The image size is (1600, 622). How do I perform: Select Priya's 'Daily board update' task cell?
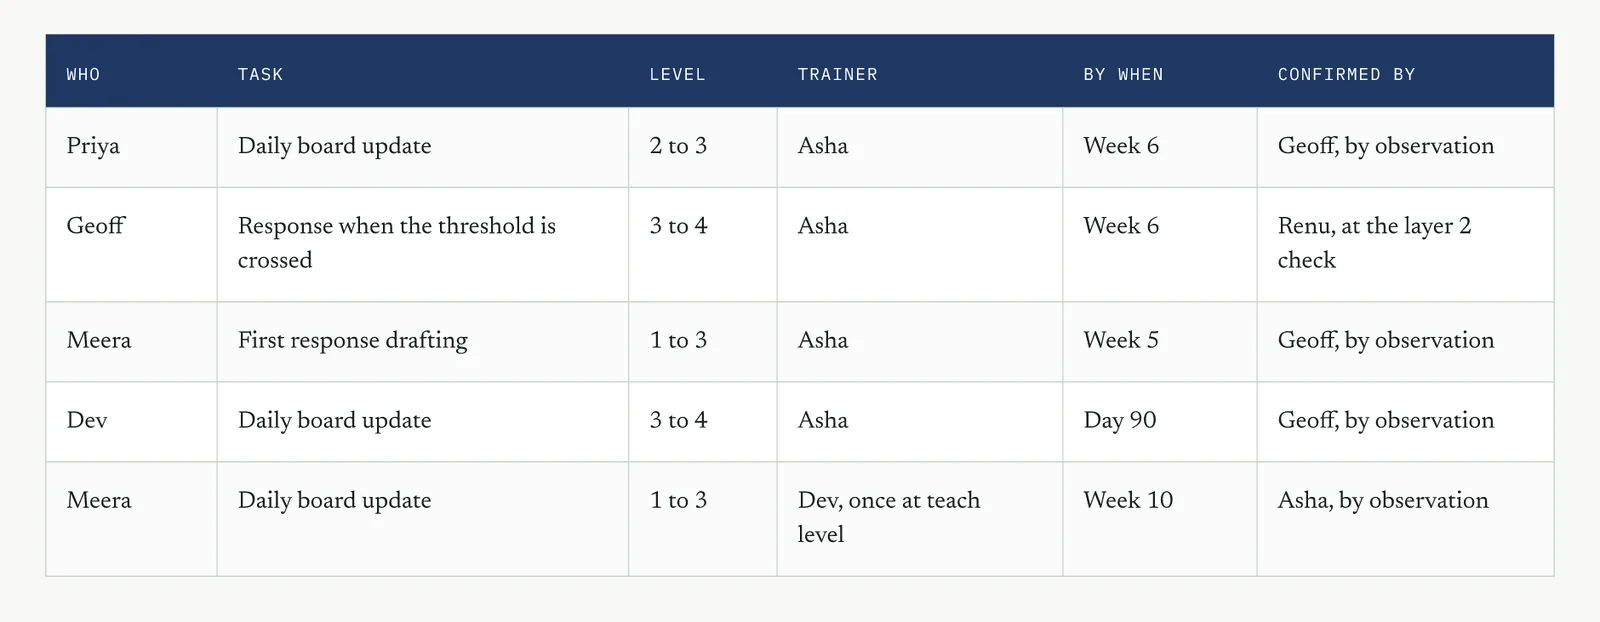click(x=422, y=147)
